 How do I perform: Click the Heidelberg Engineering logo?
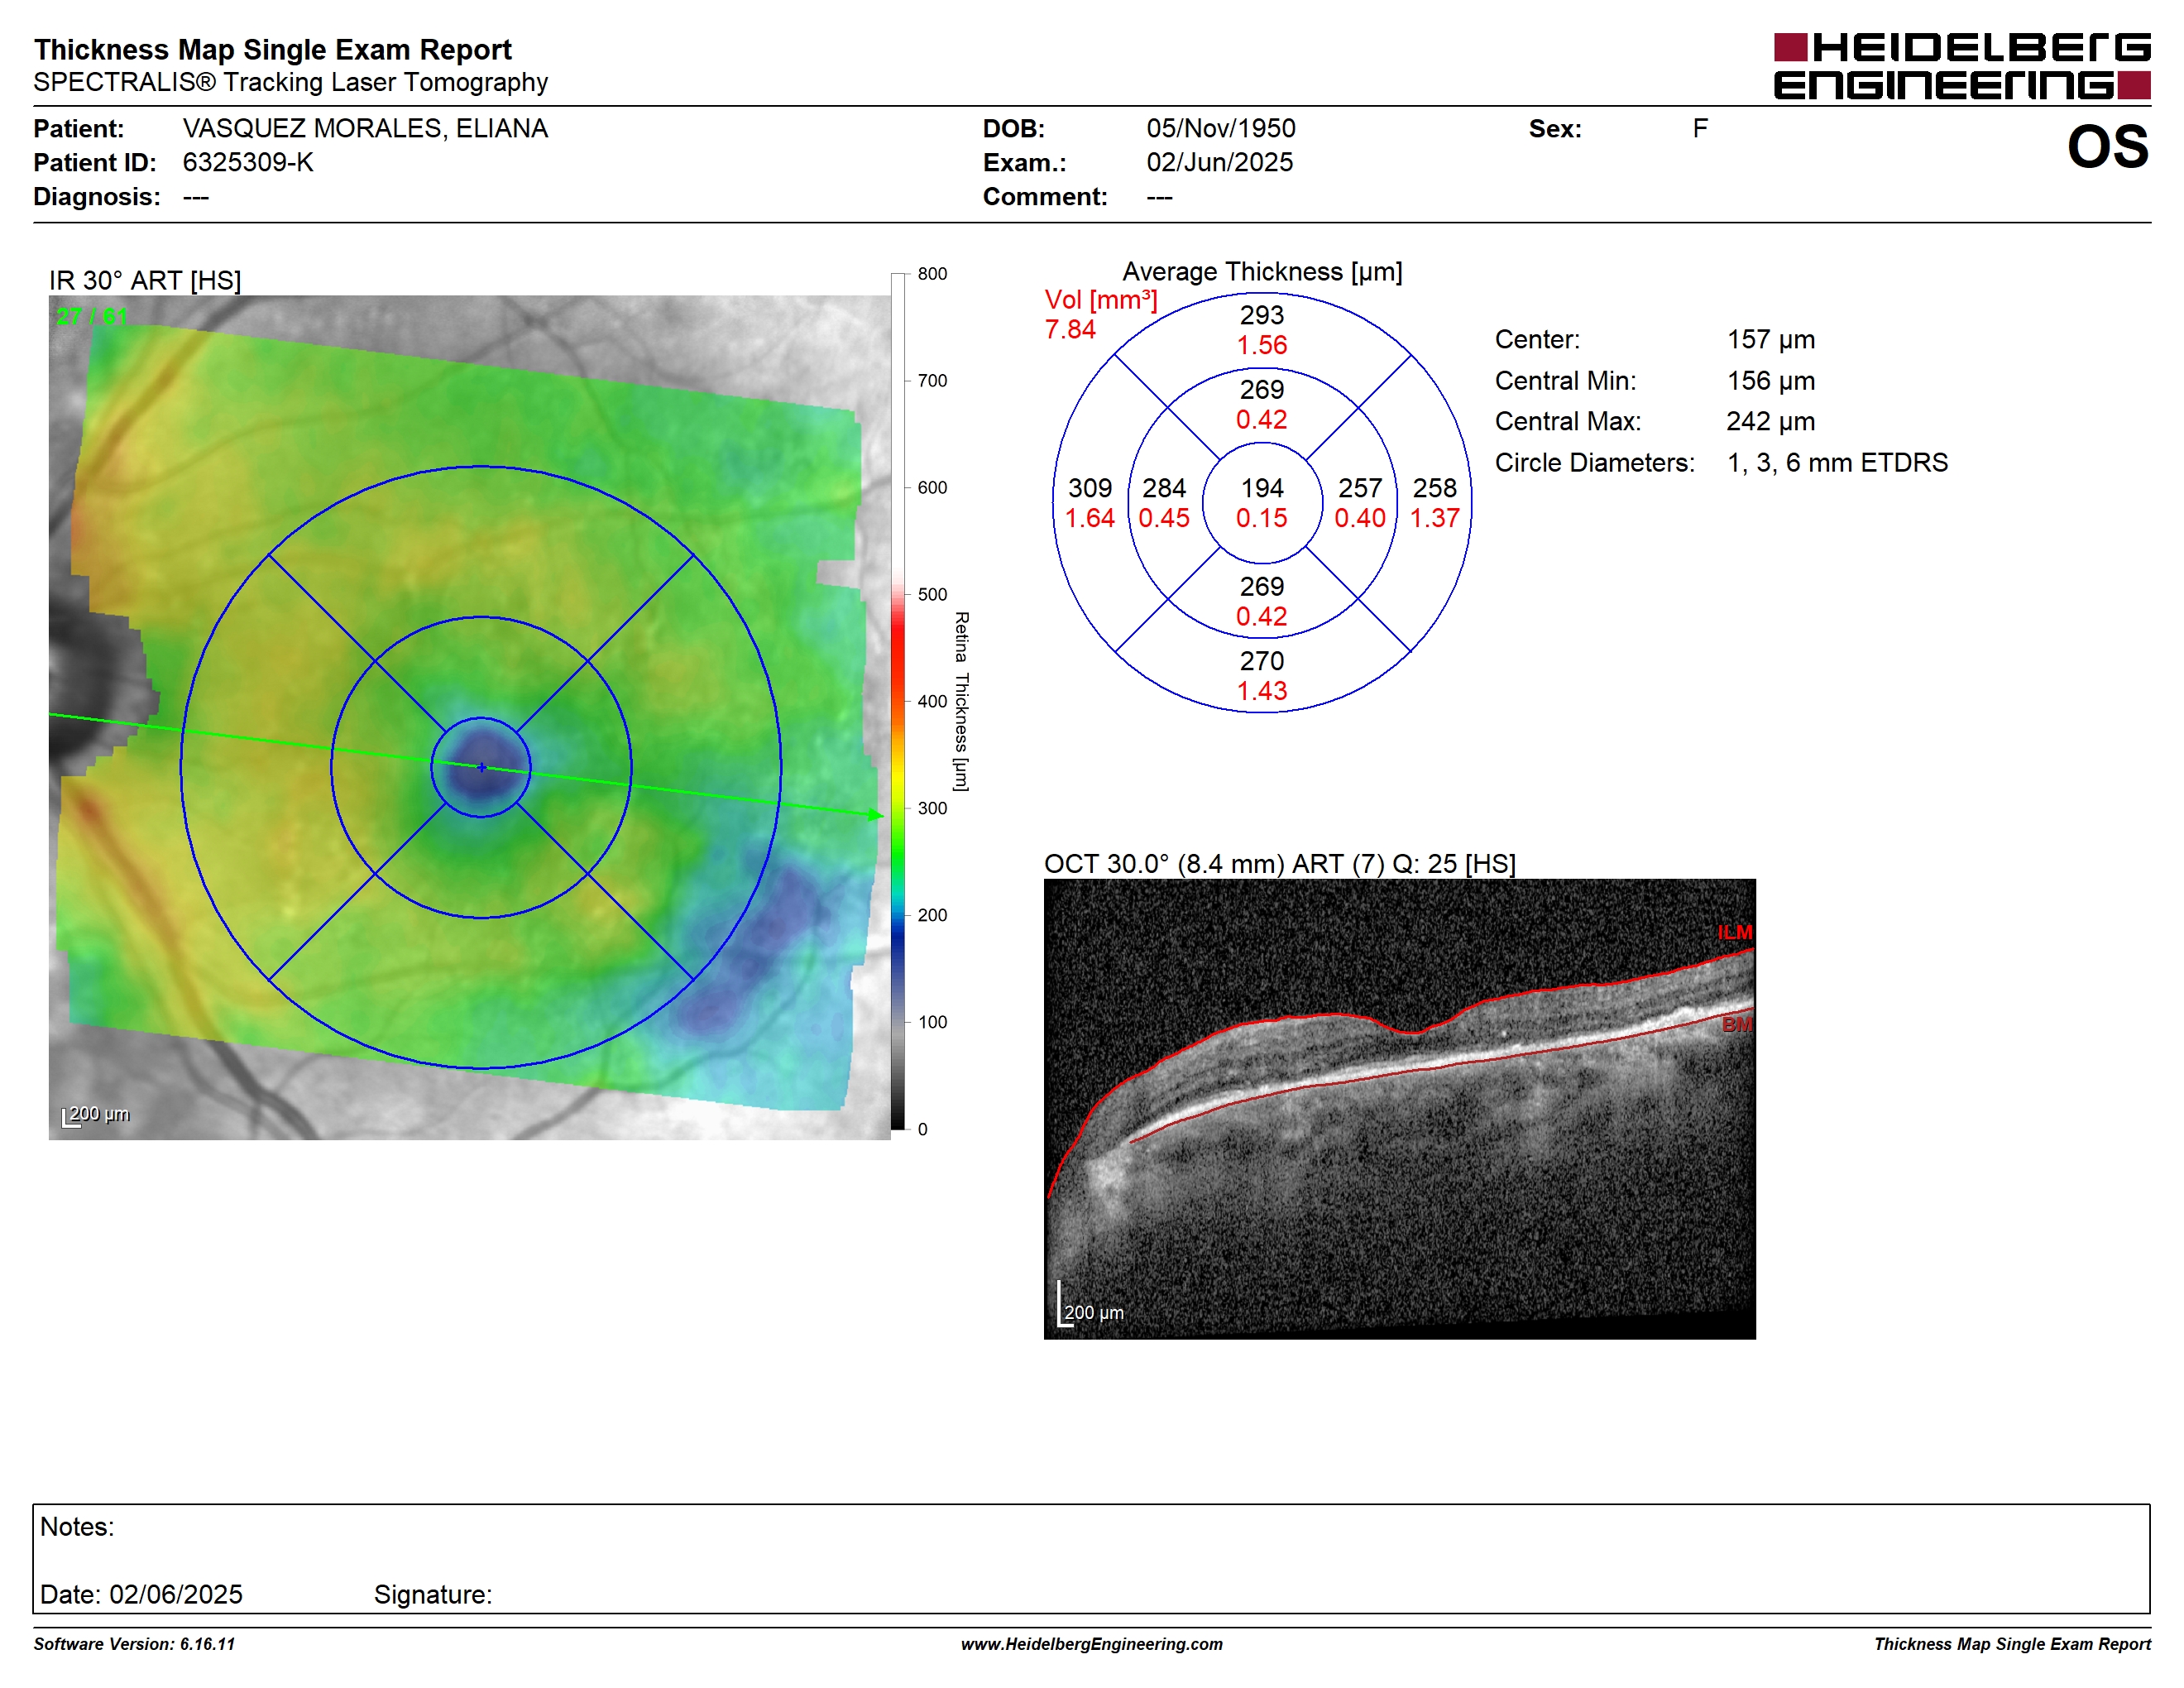(x=1961, y=66)
